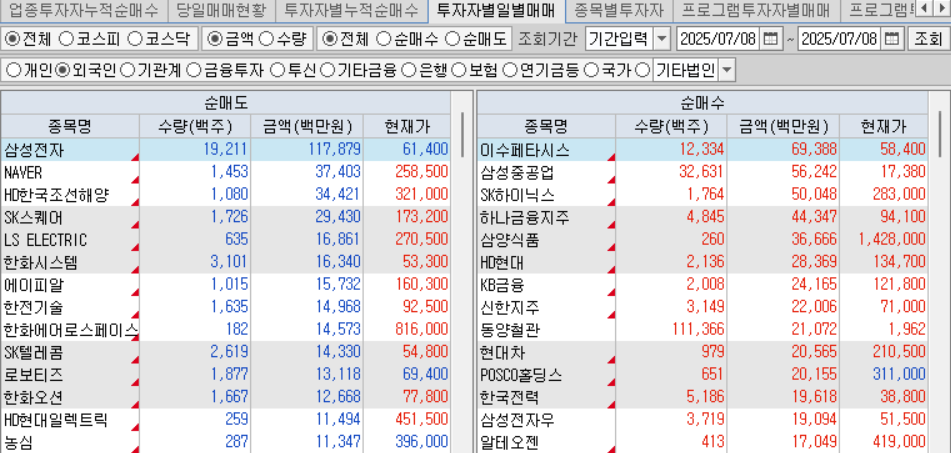Select 이수페타시스 in the buy list
This screenshot has width=951, height=453.
(x=702, y=149)
